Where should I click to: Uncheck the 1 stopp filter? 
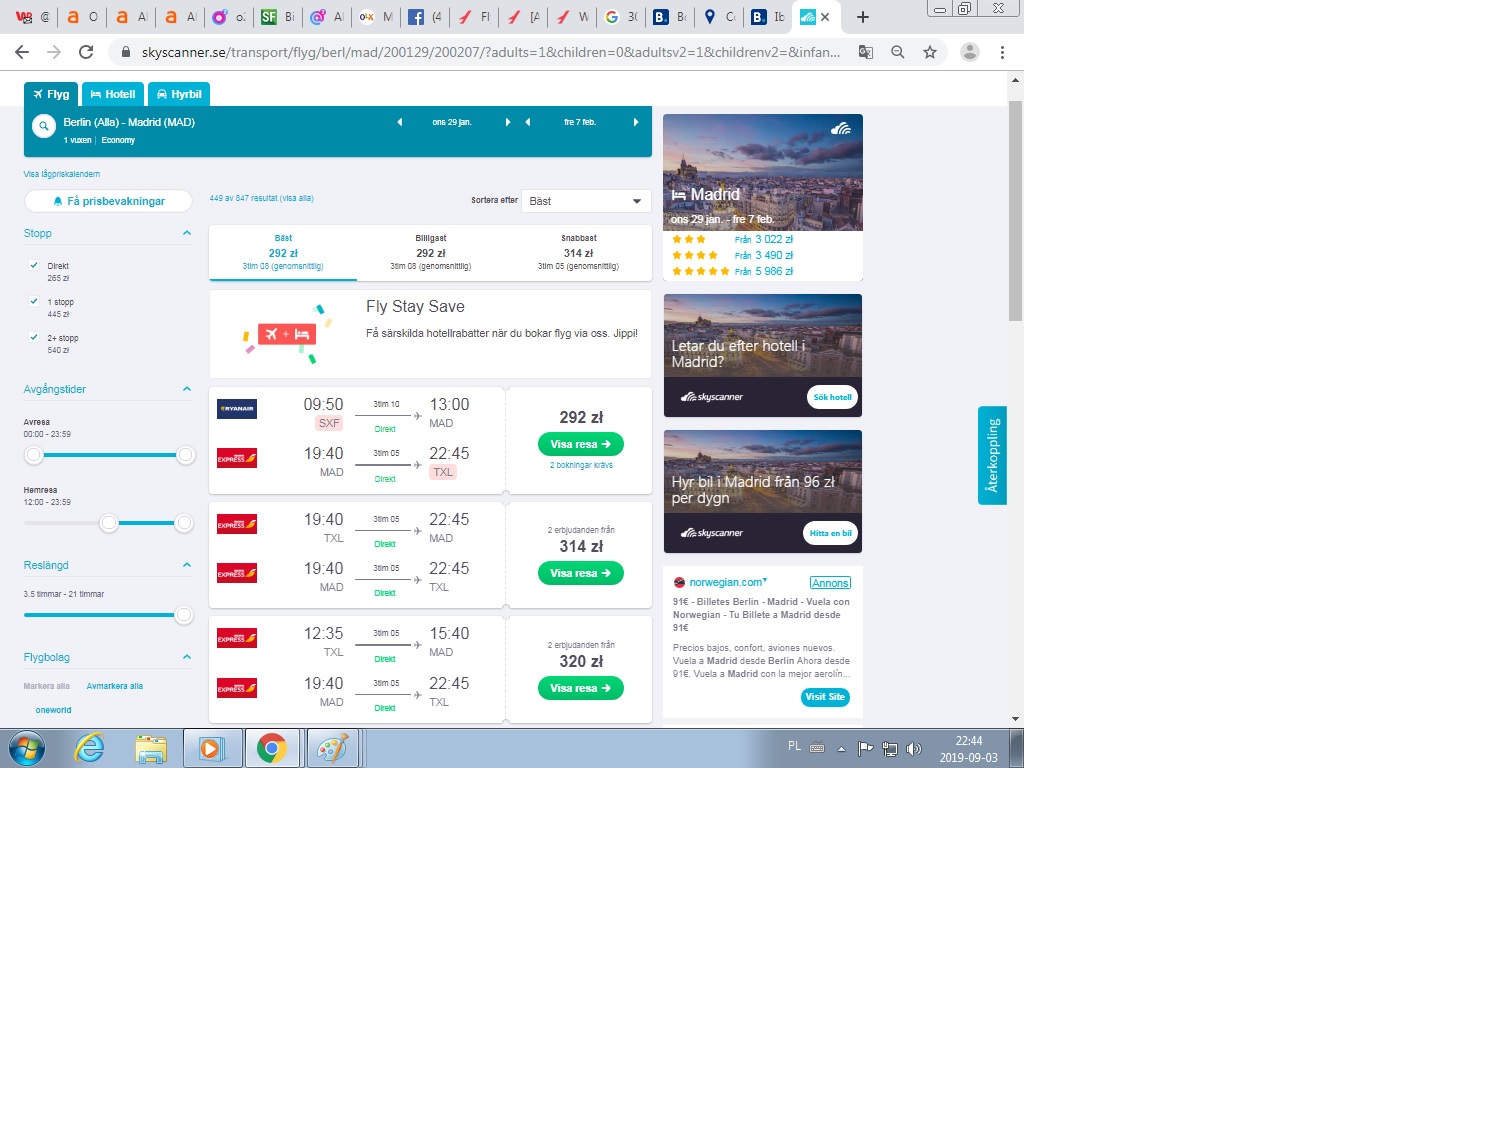(x=34, y=301)
